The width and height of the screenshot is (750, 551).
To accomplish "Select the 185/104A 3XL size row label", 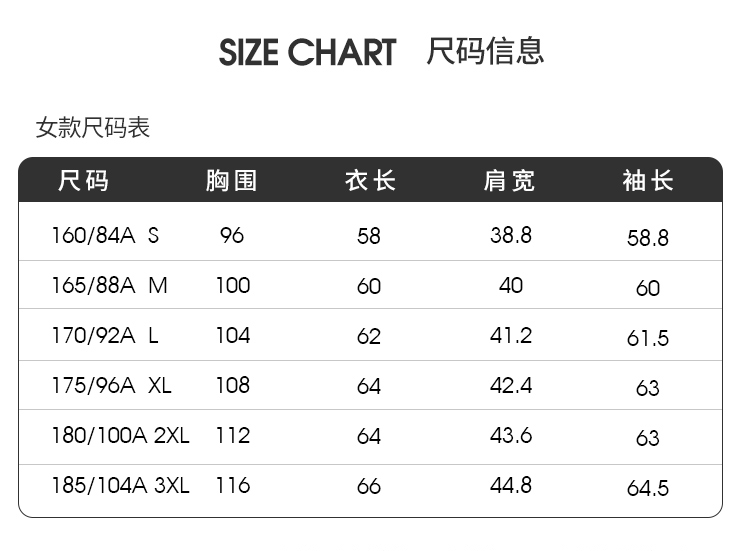I will [x=120, y=486].
